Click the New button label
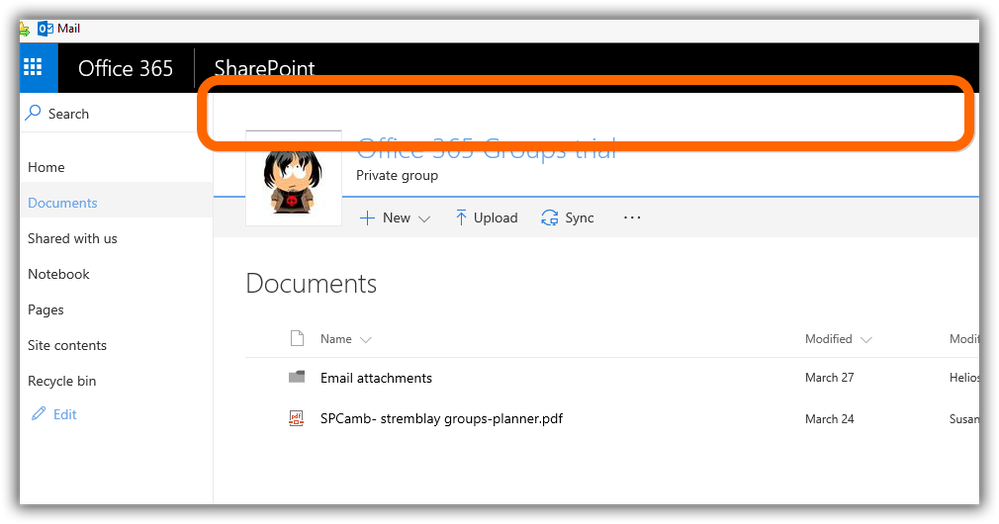999x524 pixels. click(396, 218)
